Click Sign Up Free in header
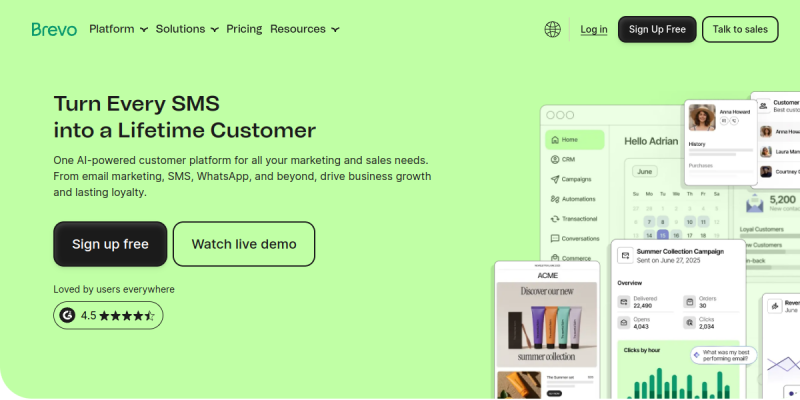 [657, 30]
